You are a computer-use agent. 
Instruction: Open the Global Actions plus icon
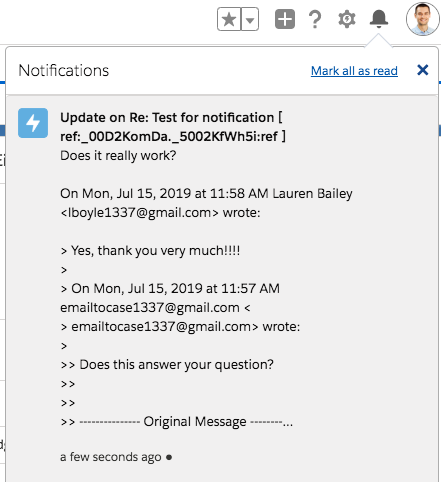coord(285,19)
